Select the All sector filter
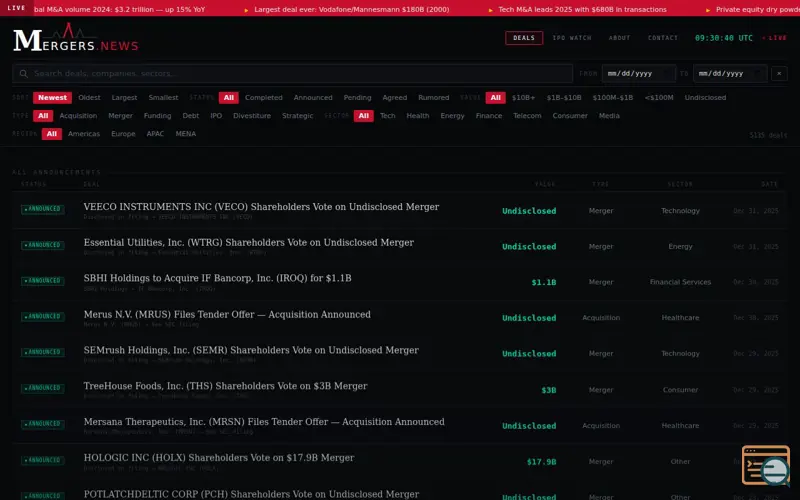800x500 pixels. (x=363, y=116)
